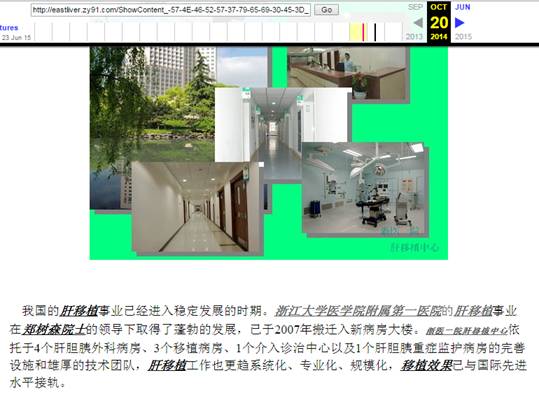Image resolution: width=539 pixels, height=395 pixels.
Task: Select the JUN month link
Action: coord(462,7)
